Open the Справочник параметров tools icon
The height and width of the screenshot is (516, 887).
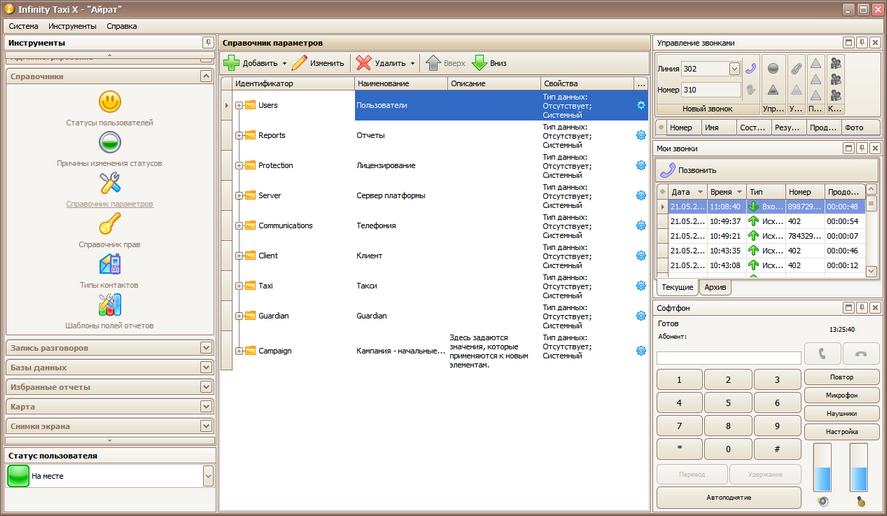(110, 183)
